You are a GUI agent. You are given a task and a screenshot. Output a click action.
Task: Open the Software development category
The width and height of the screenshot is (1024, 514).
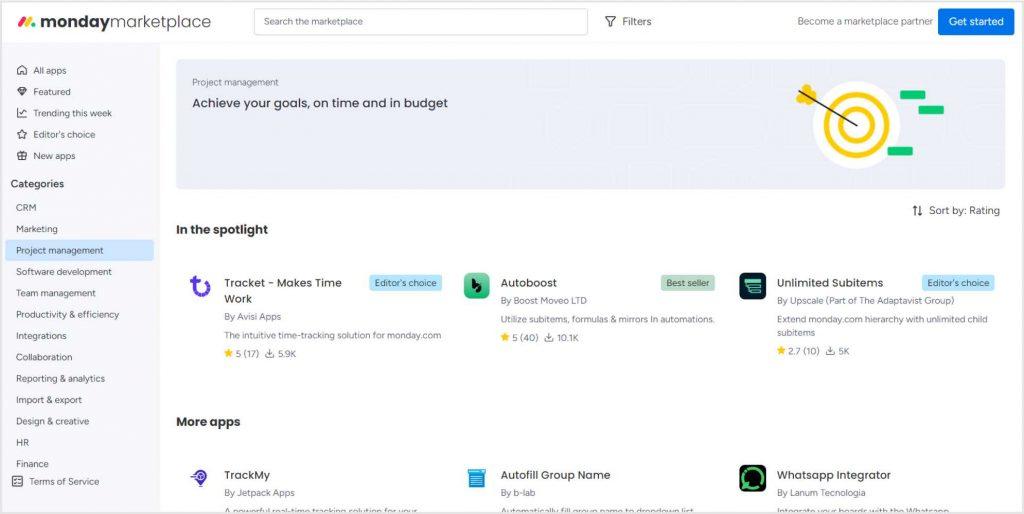tap(64, 272)
